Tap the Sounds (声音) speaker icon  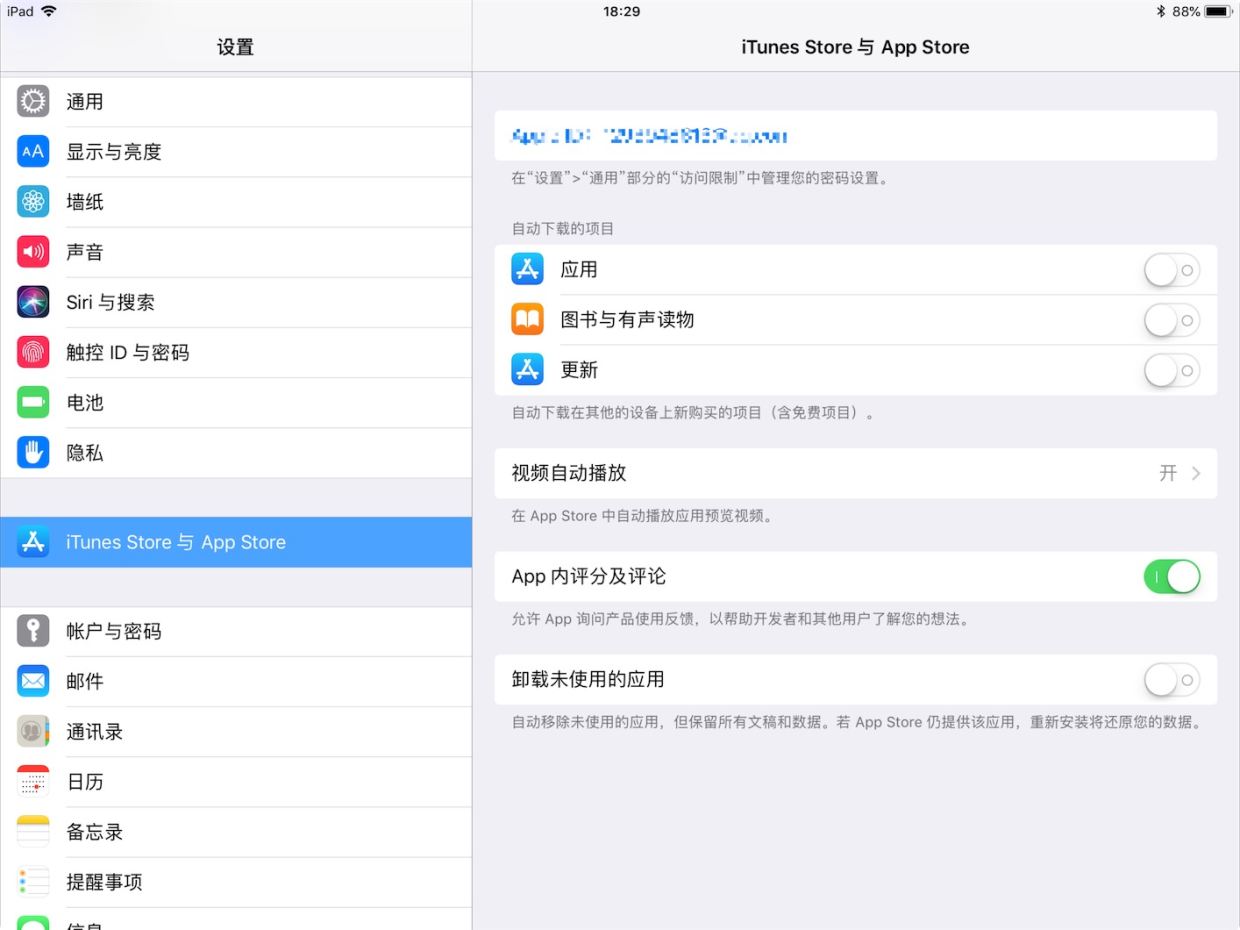33,252
